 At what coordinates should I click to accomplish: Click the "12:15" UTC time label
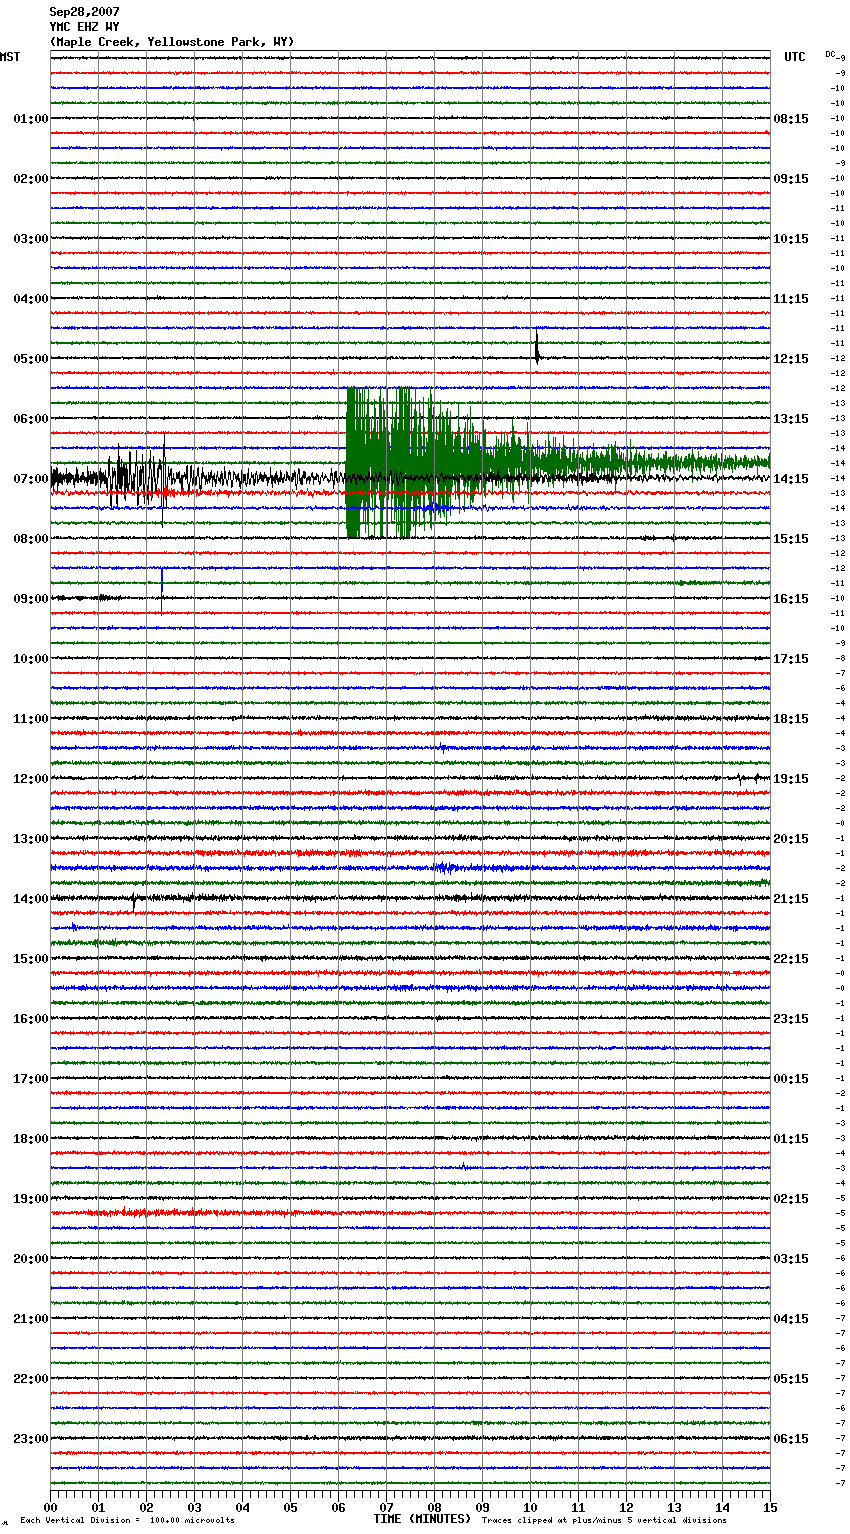[x=791, y=359]
